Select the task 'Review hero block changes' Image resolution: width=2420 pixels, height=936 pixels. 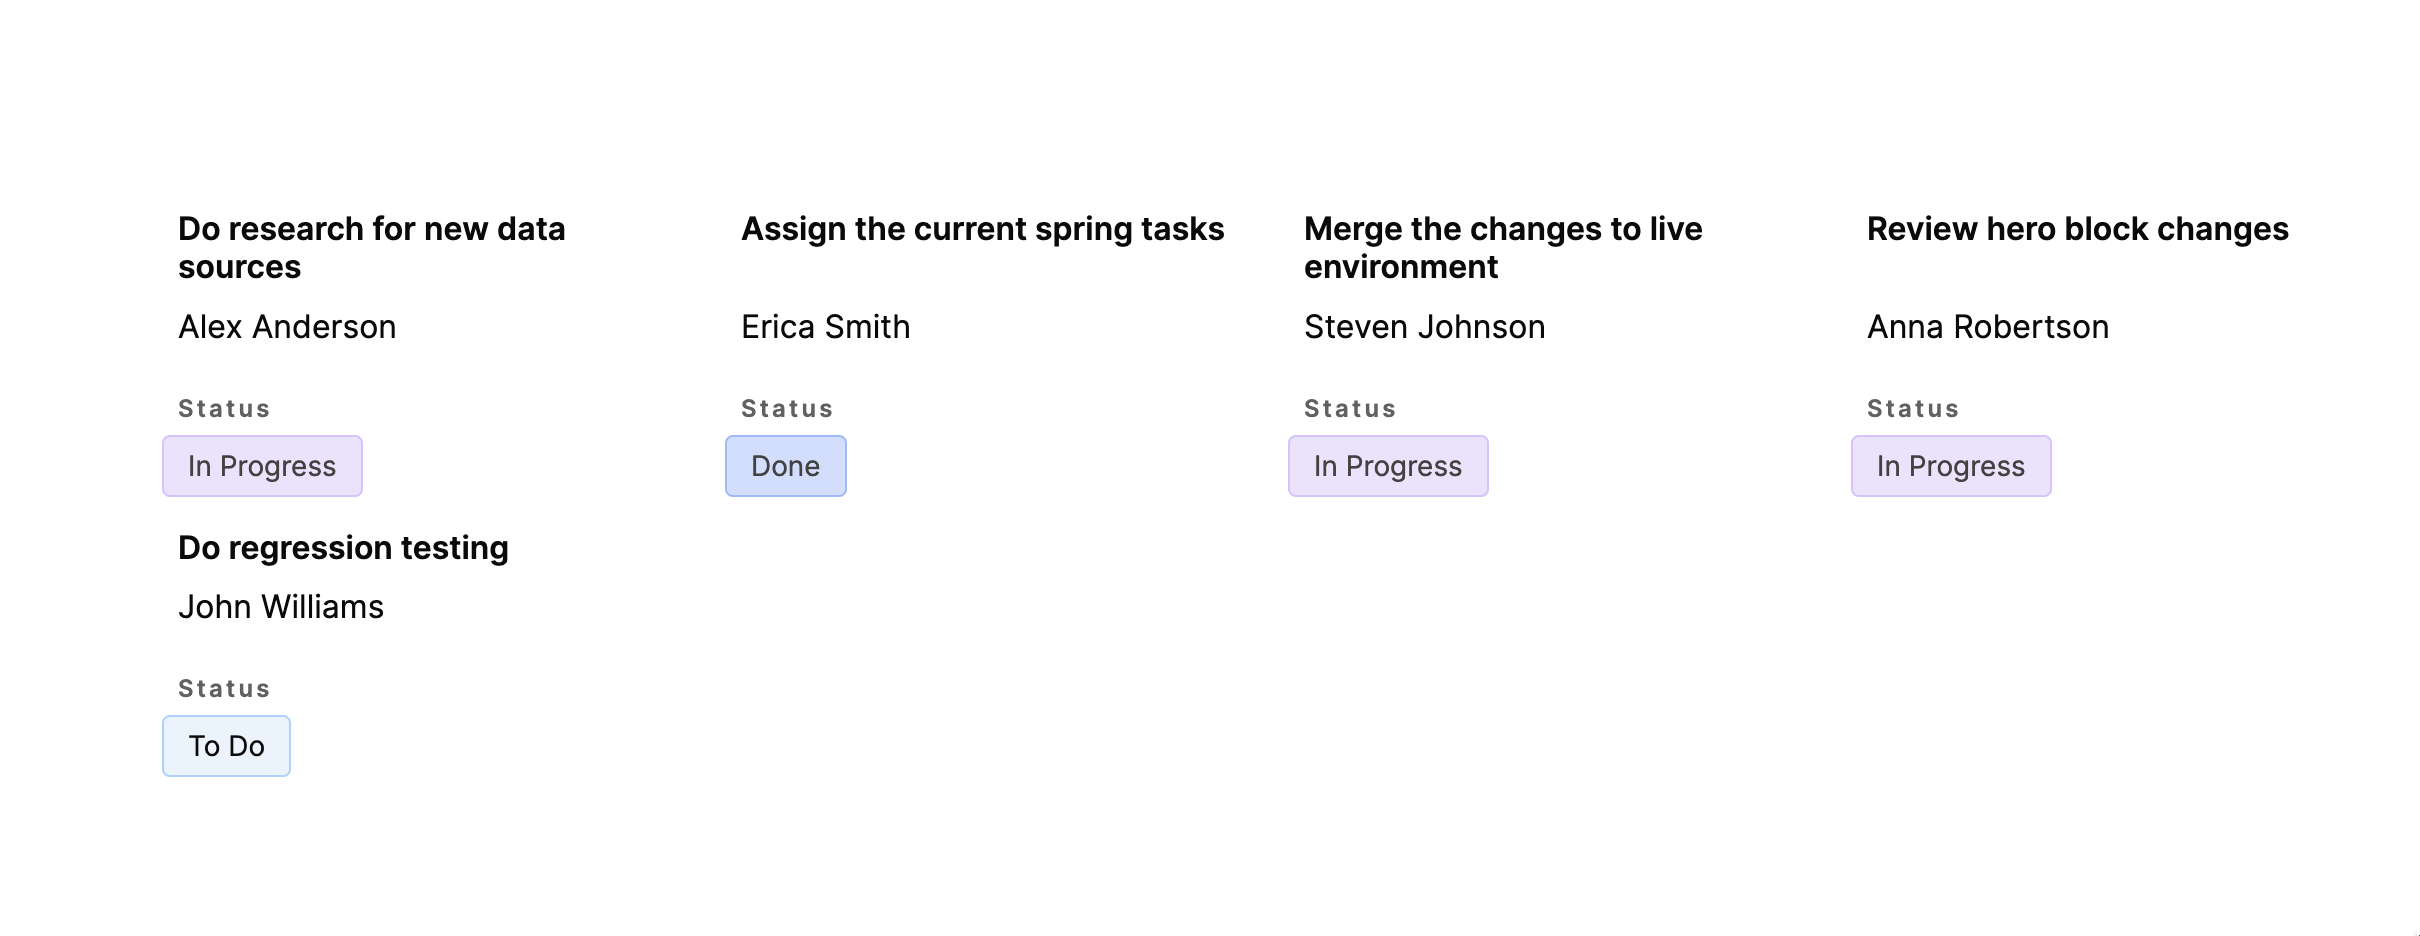tap(2076, 229)
